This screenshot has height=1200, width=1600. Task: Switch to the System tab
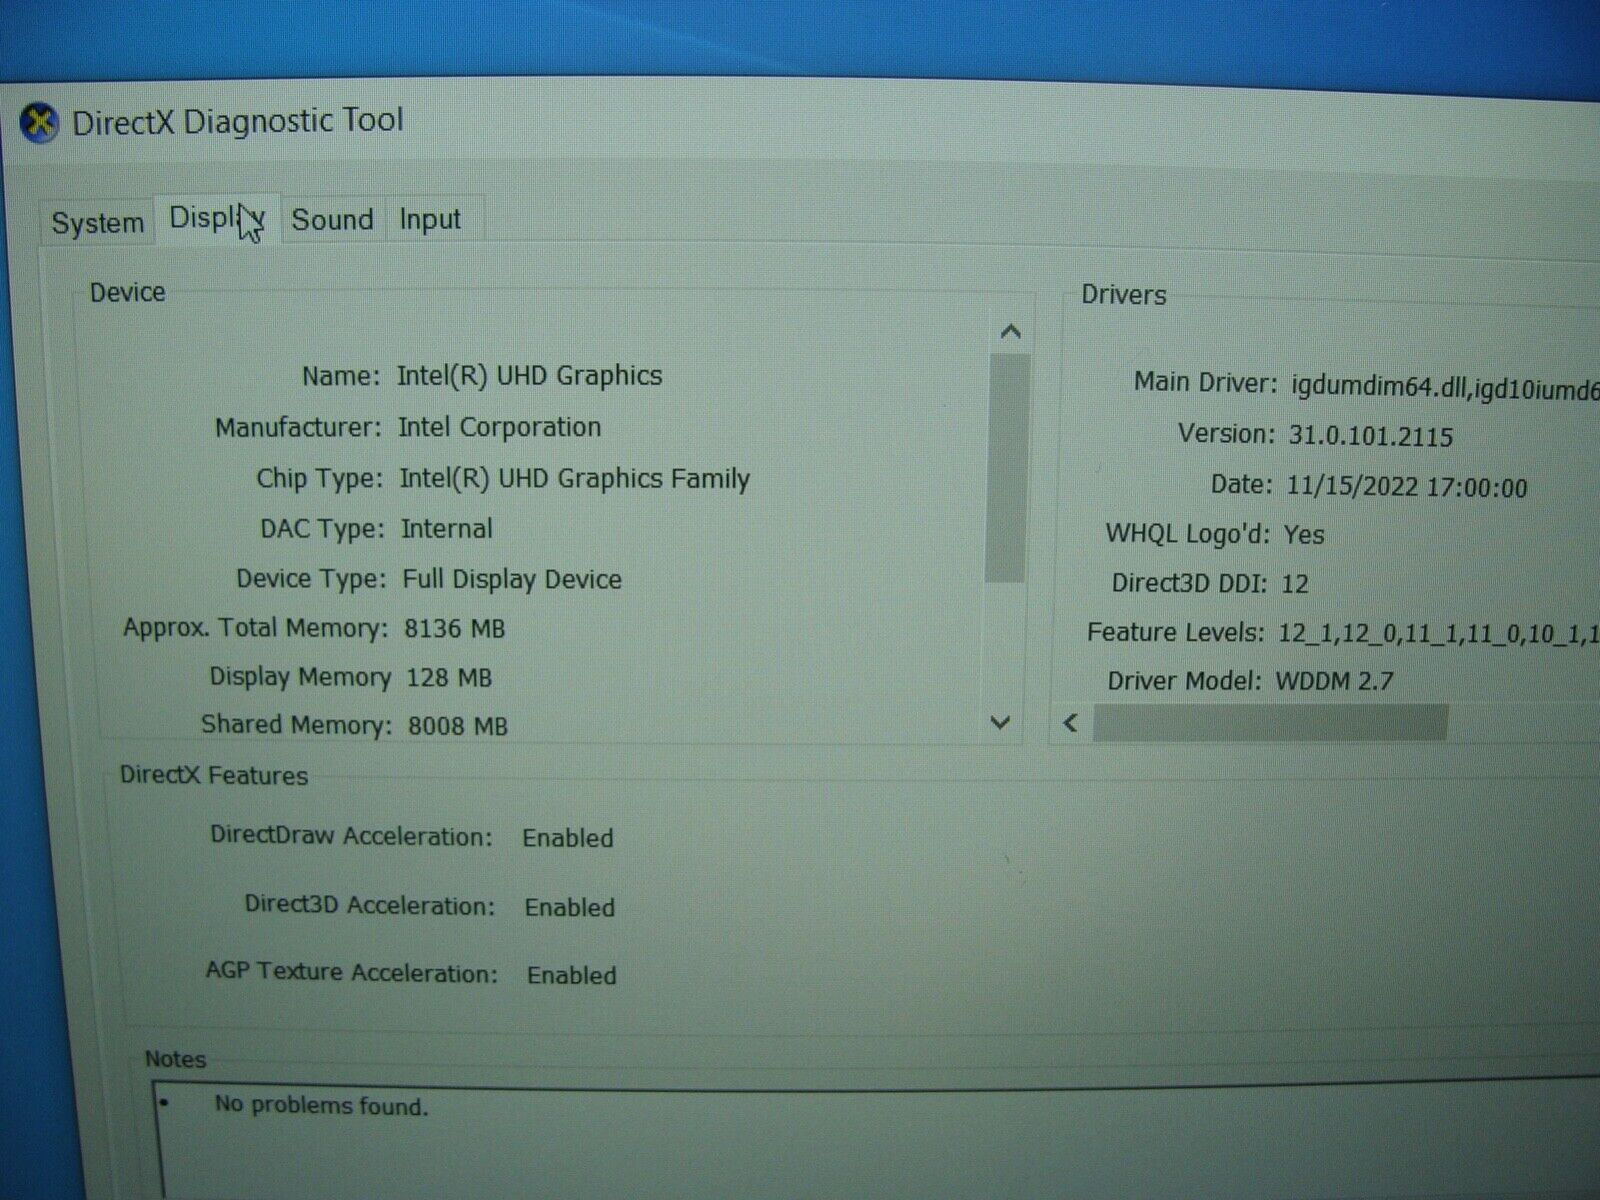[x=97, y=222]
